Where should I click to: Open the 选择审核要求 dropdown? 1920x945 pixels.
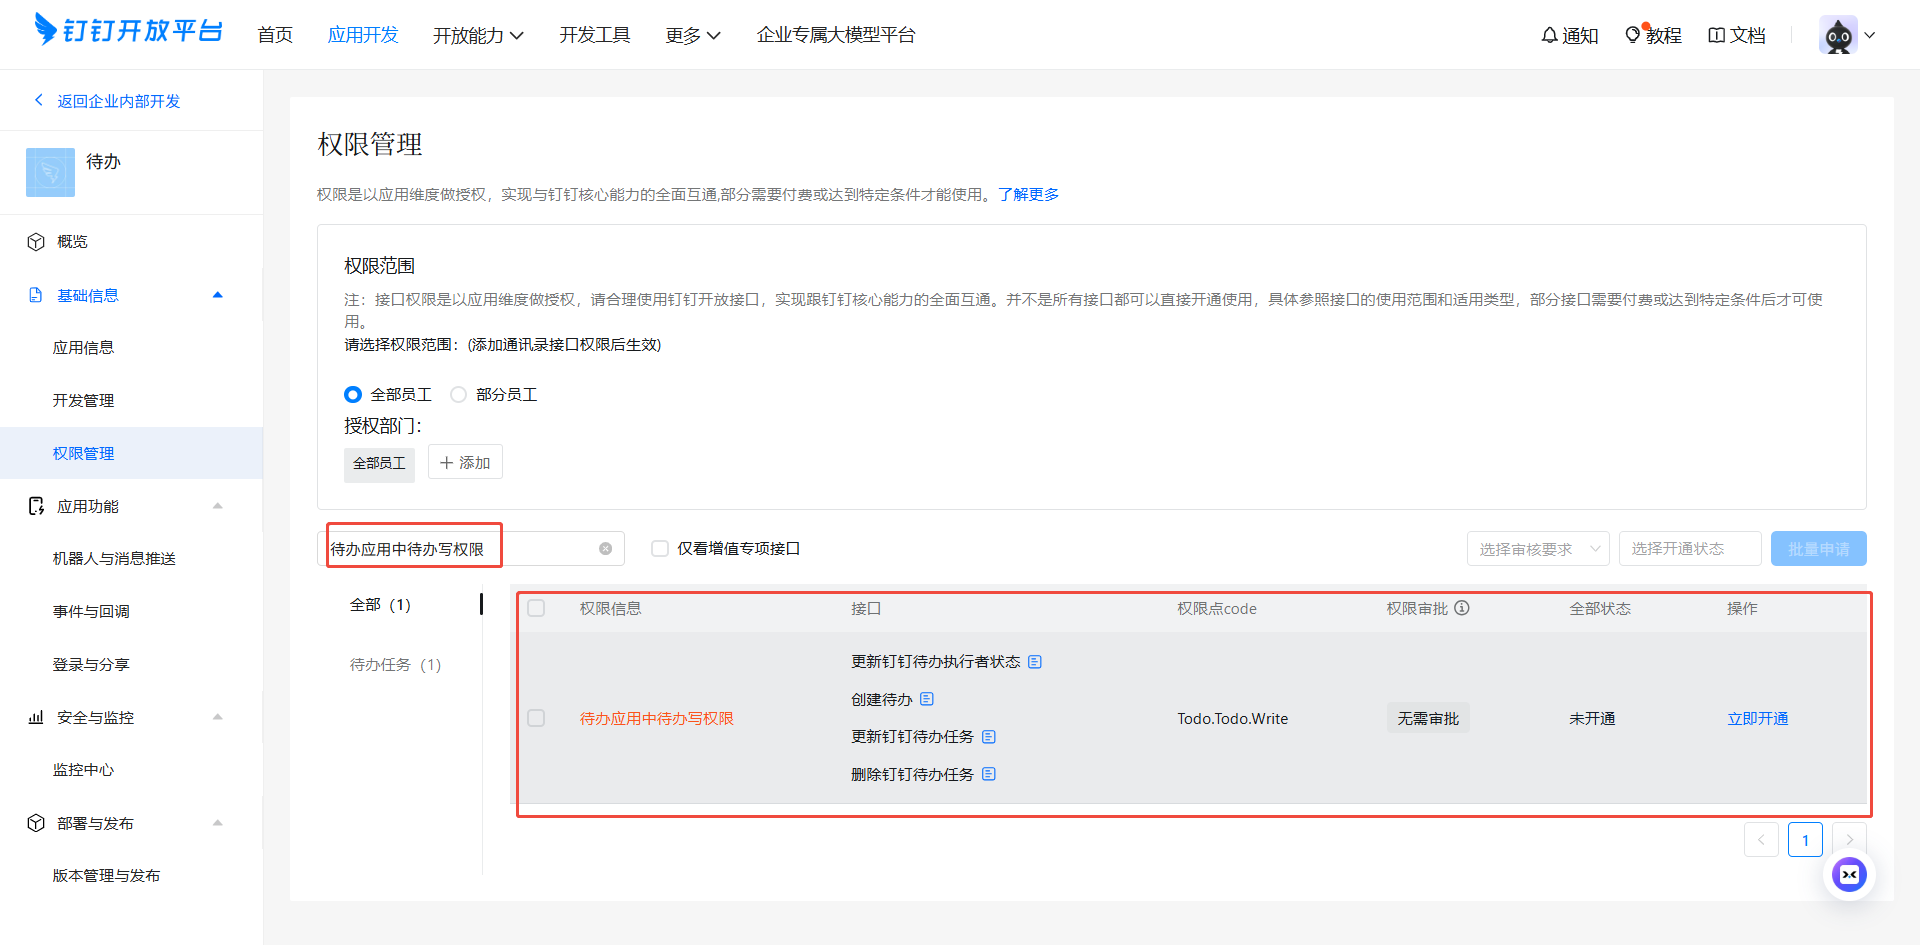pos(1537,549)
